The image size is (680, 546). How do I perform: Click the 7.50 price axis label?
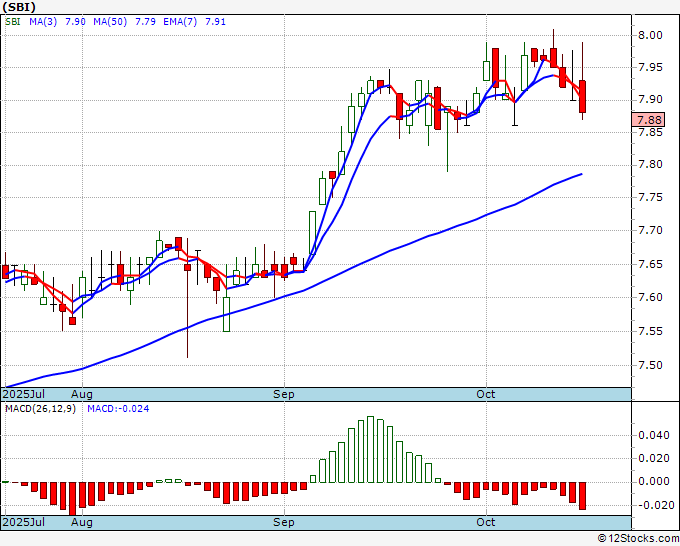coord(650,365)
